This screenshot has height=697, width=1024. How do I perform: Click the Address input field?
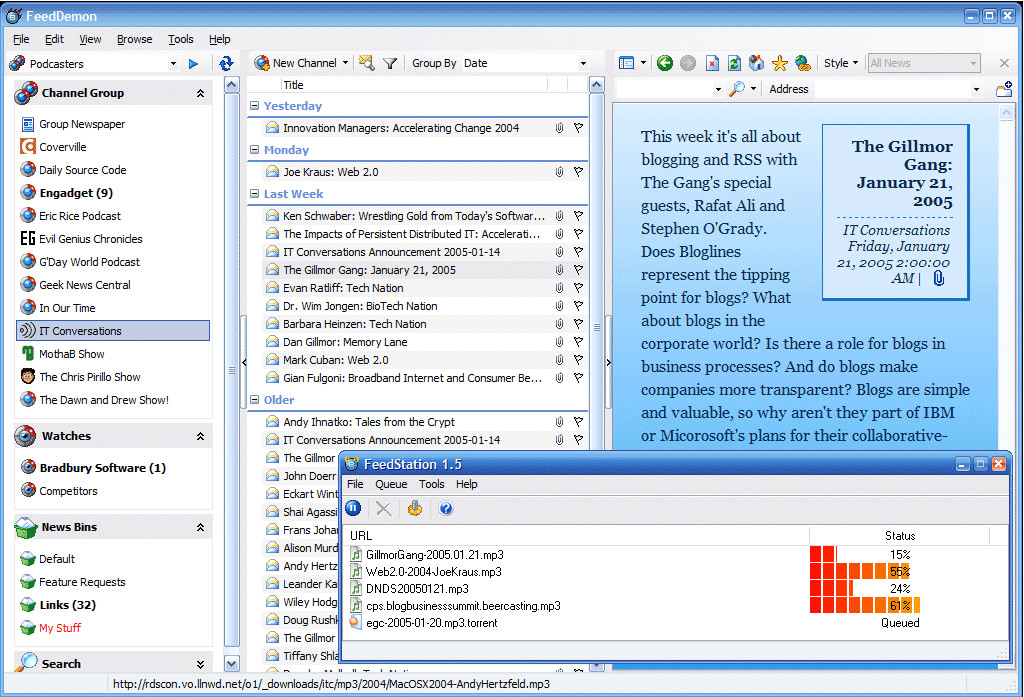pyautogui.click(x=892, y=89)
